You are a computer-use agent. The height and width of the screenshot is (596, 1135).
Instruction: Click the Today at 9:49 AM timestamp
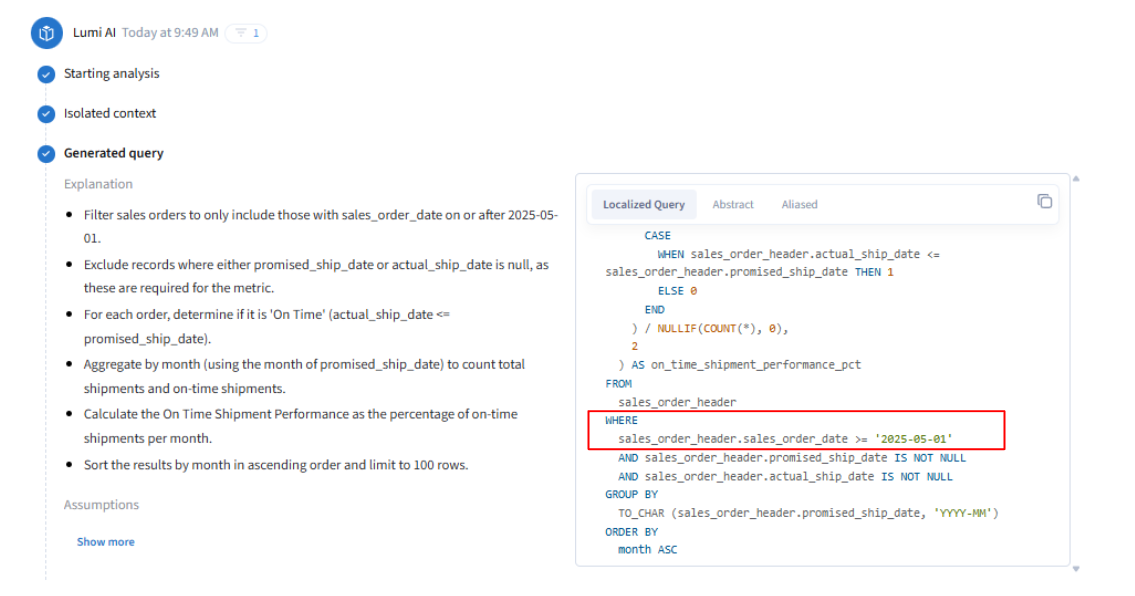pos(170,33)
